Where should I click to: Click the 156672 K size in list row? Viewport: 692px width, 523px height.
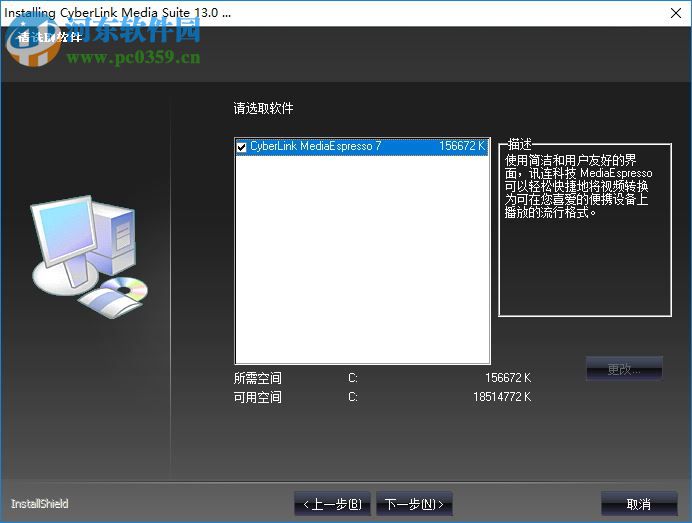click(x=462, y=146)
